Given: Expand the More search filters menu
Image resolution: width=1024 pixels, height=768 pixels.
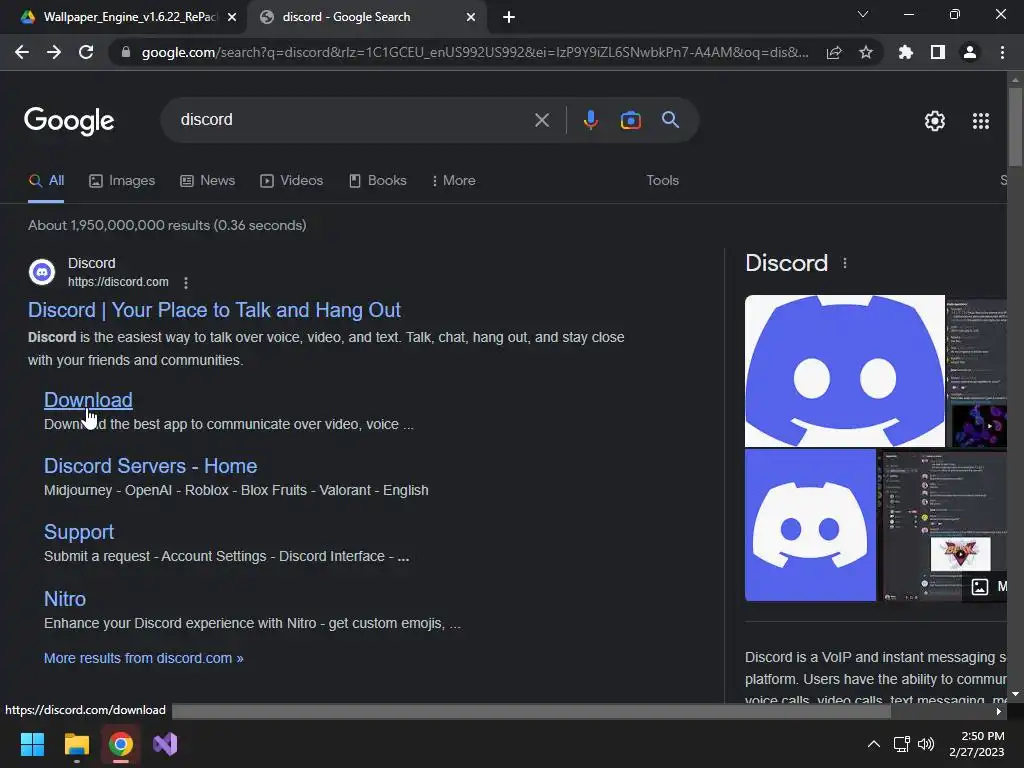Looking at the screenshot, I should (453, 180).
